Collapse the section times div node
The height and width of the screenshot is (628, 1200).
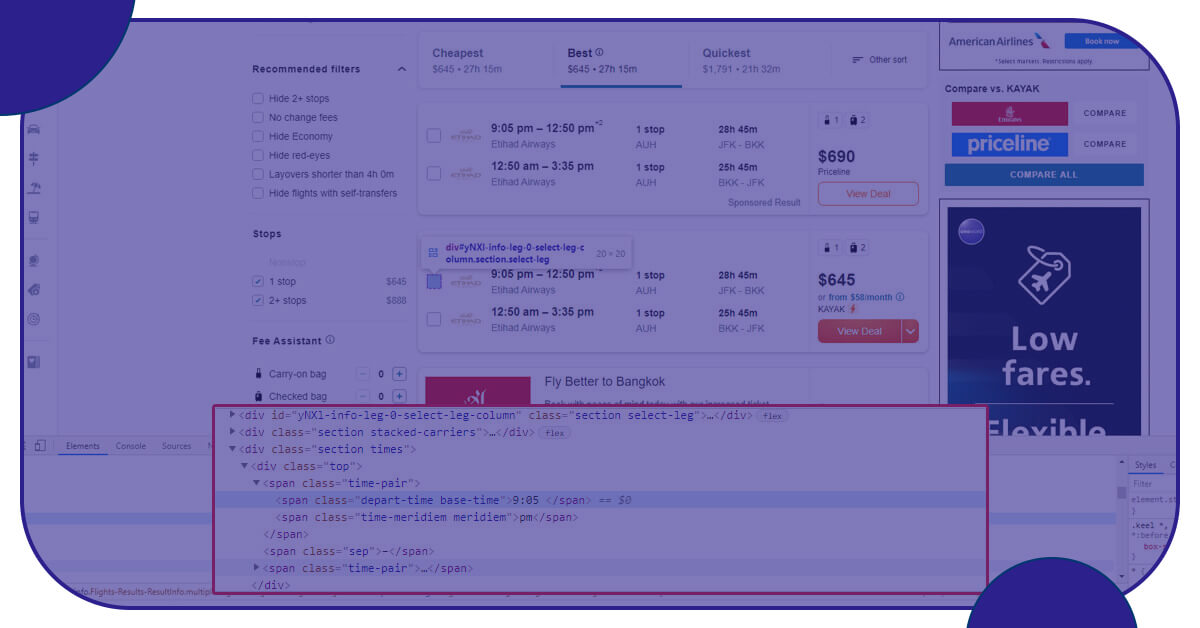[x=233, y=450]
